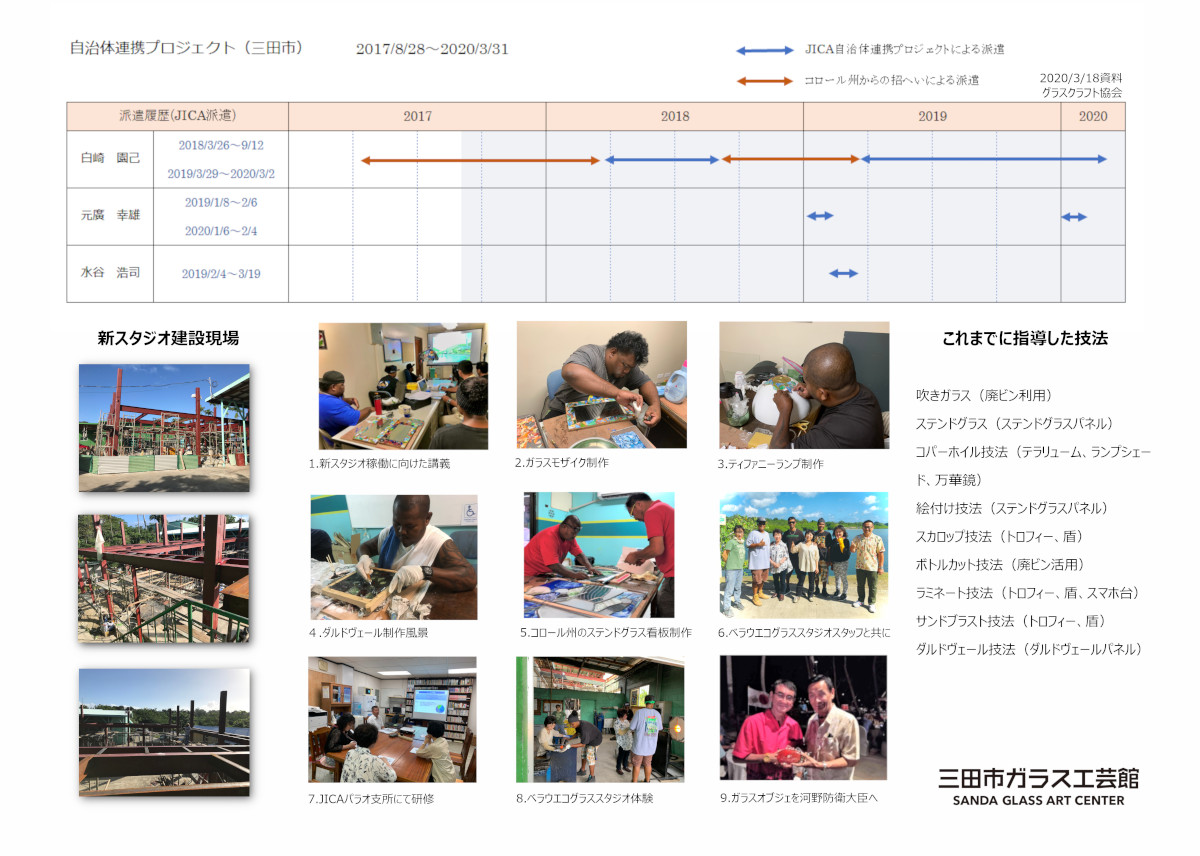Open photo 1 of the new studio lecture
Screen dimensions: 1200x856
[403, 386]
